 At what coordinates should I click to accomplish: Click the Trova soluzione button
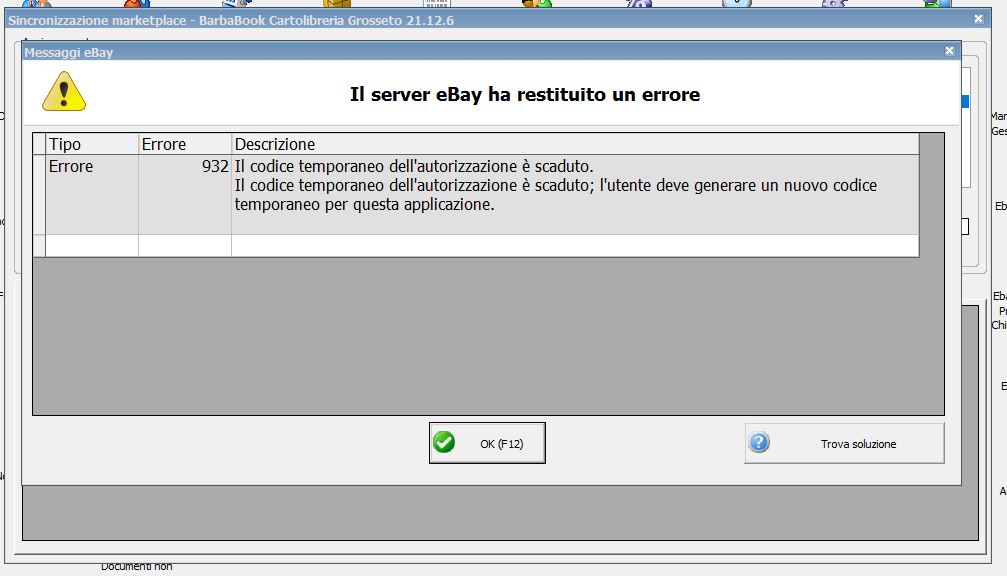[x=844, y=443]
